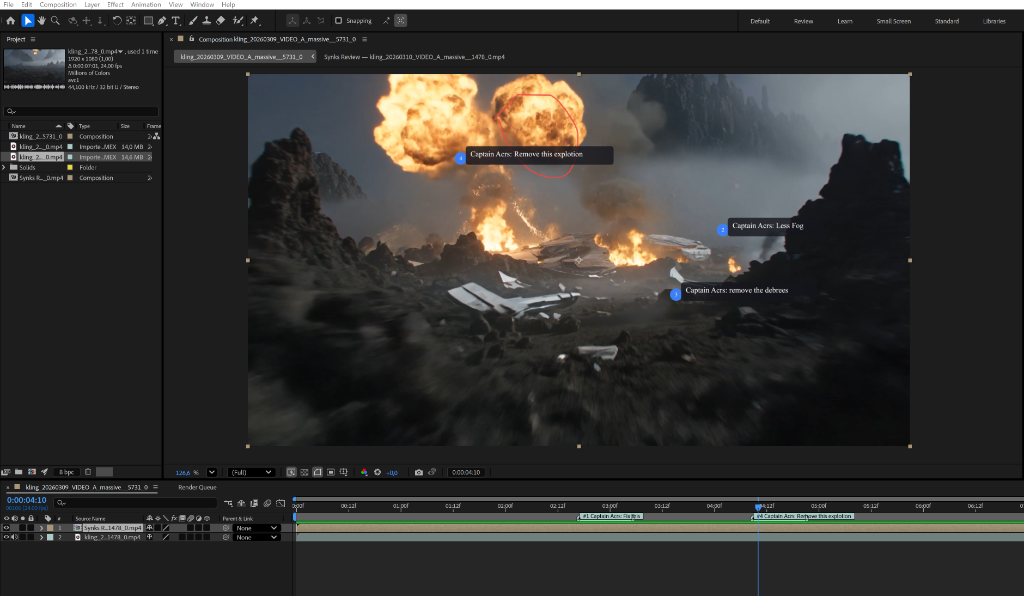Switch to the Review workspace

click(803, 21)
